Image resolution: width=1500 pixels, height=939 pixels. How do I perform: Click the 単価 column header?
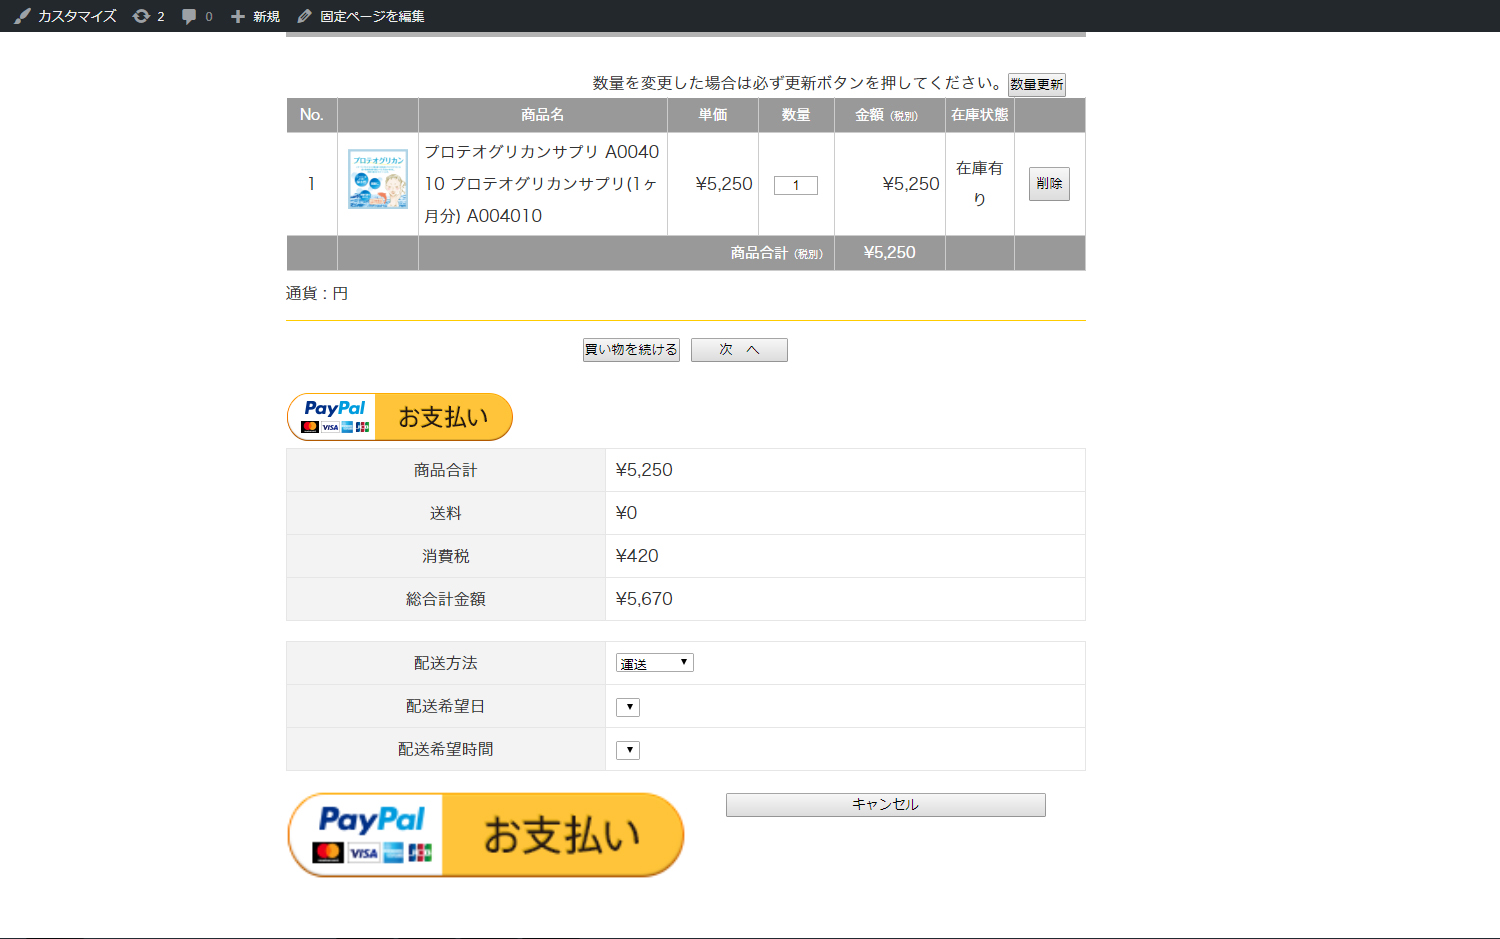tap(713, 115)
